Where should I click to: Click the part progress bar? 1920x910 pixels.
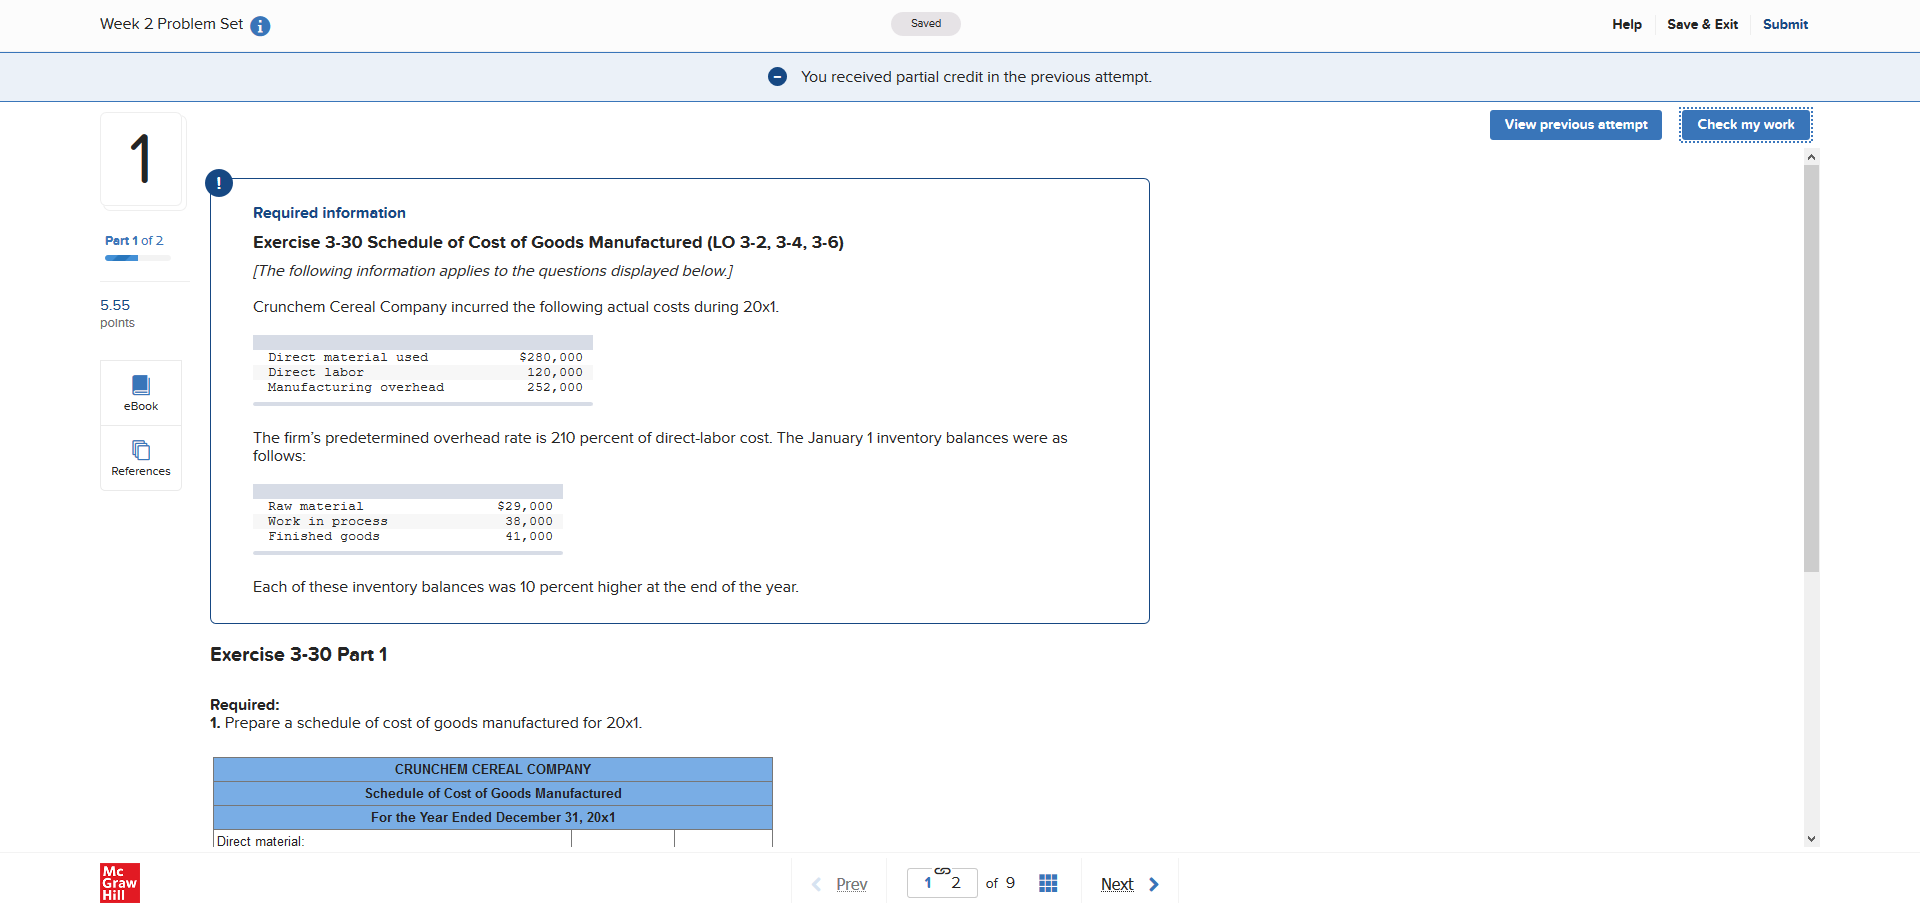[138, 258]
